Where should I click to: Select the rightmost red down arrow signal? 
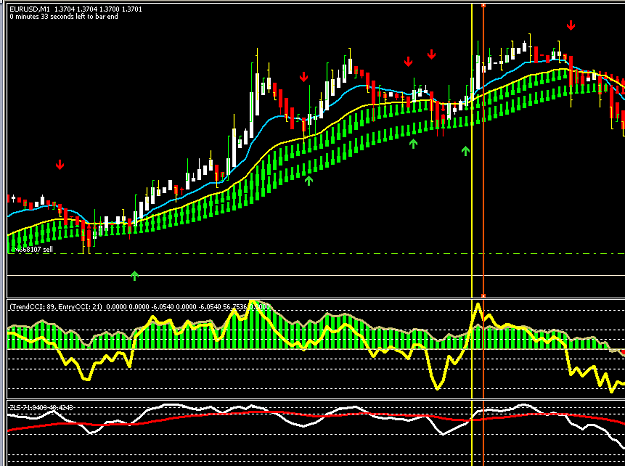(571, 26)
